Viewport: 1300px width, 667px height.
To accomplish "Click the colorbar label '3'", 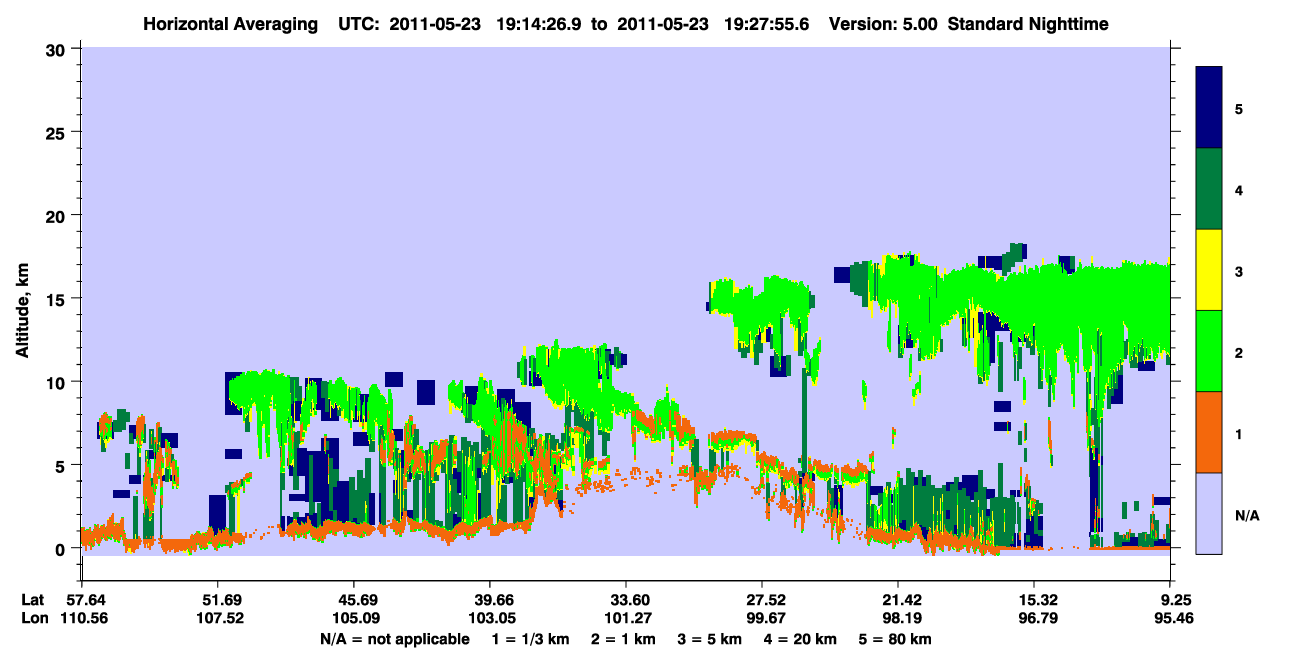I will click(1239, 271).
